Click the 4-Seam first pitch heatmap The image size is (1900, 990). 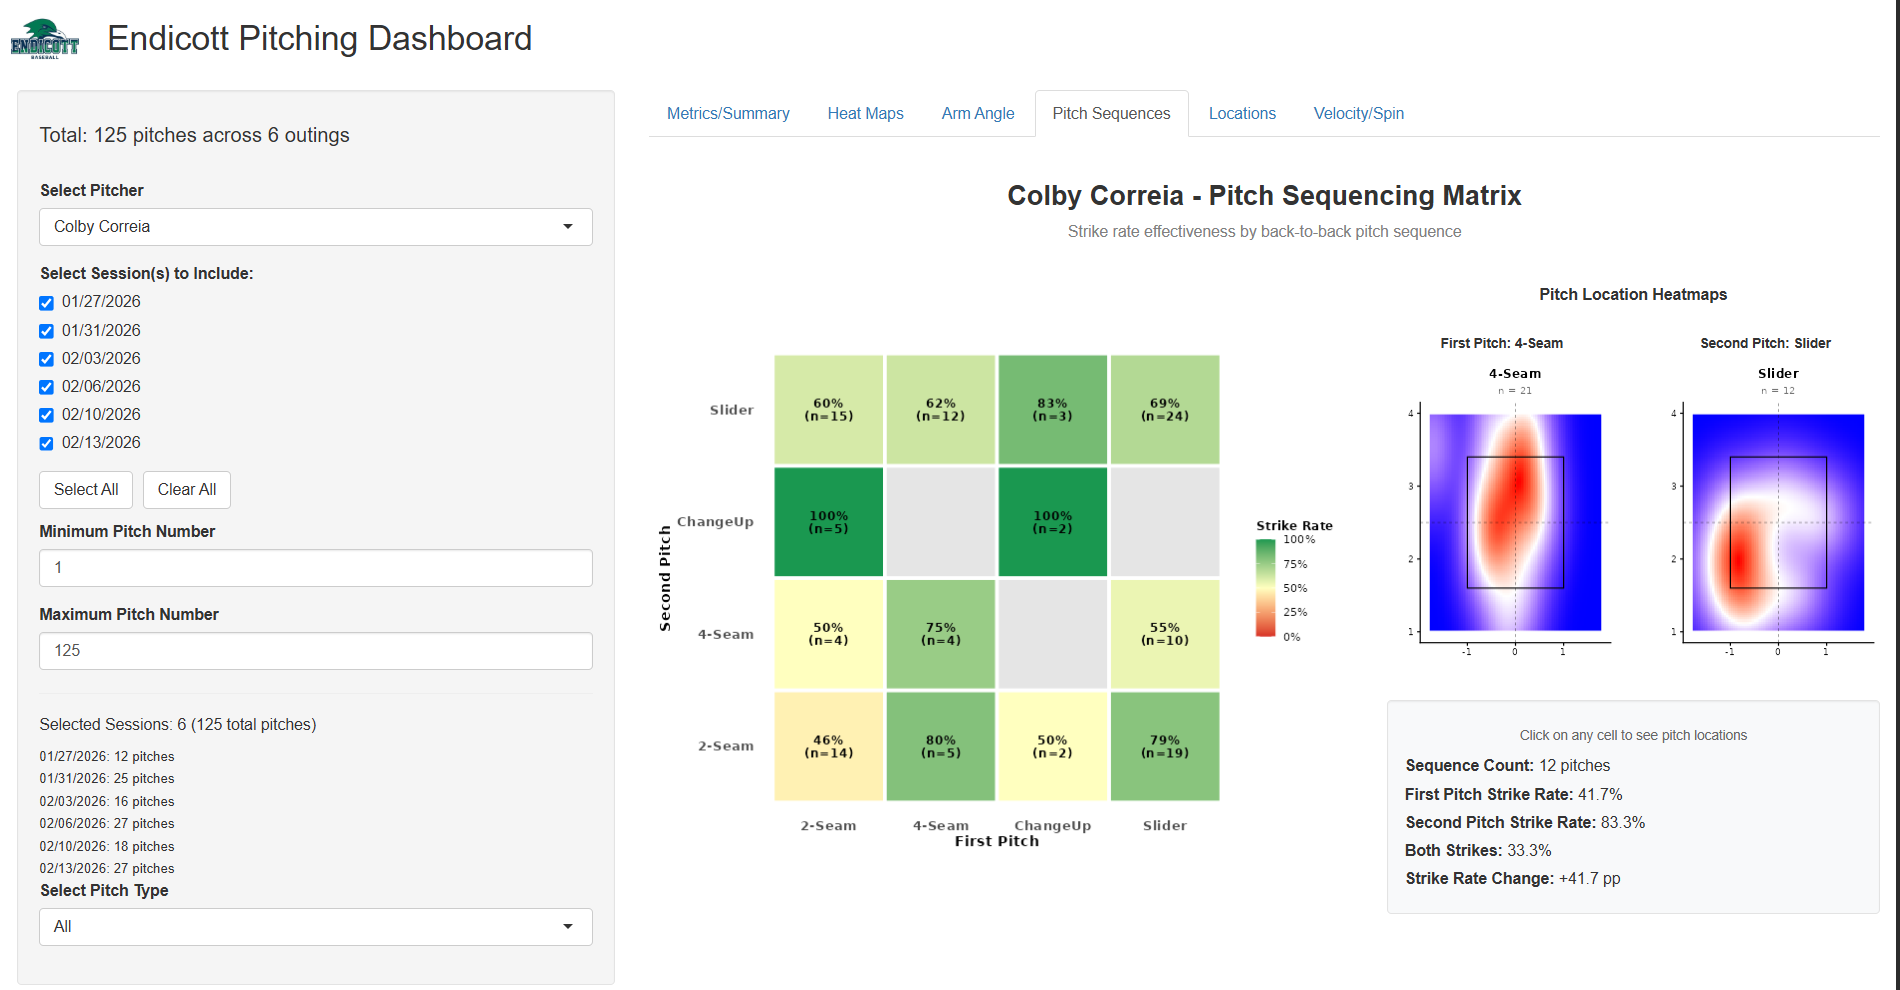(x=1515, y=522)
